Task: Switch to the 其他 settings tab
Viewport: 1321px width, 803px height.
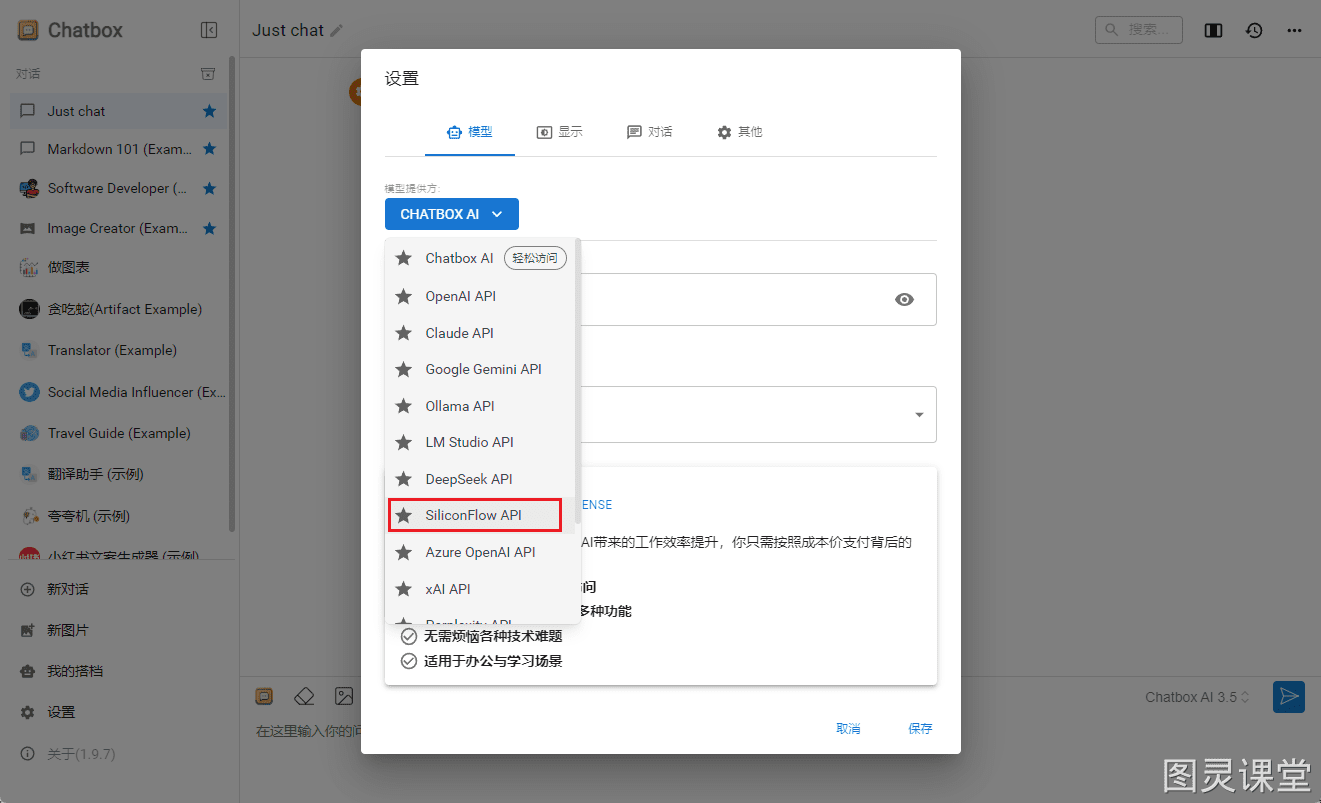Action: pos(740,132)
